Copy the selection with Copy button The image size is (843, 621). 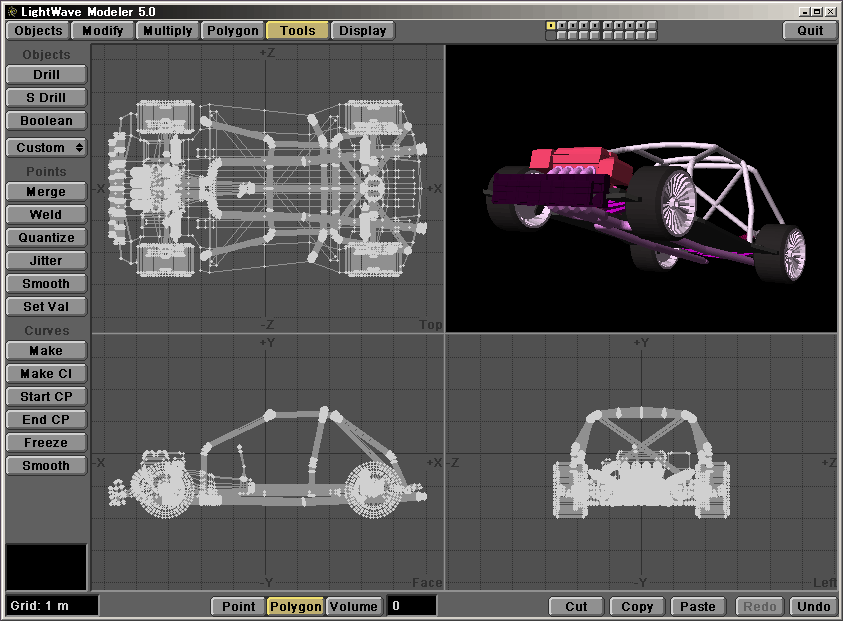pyautogui.click(x=636, y=606)
